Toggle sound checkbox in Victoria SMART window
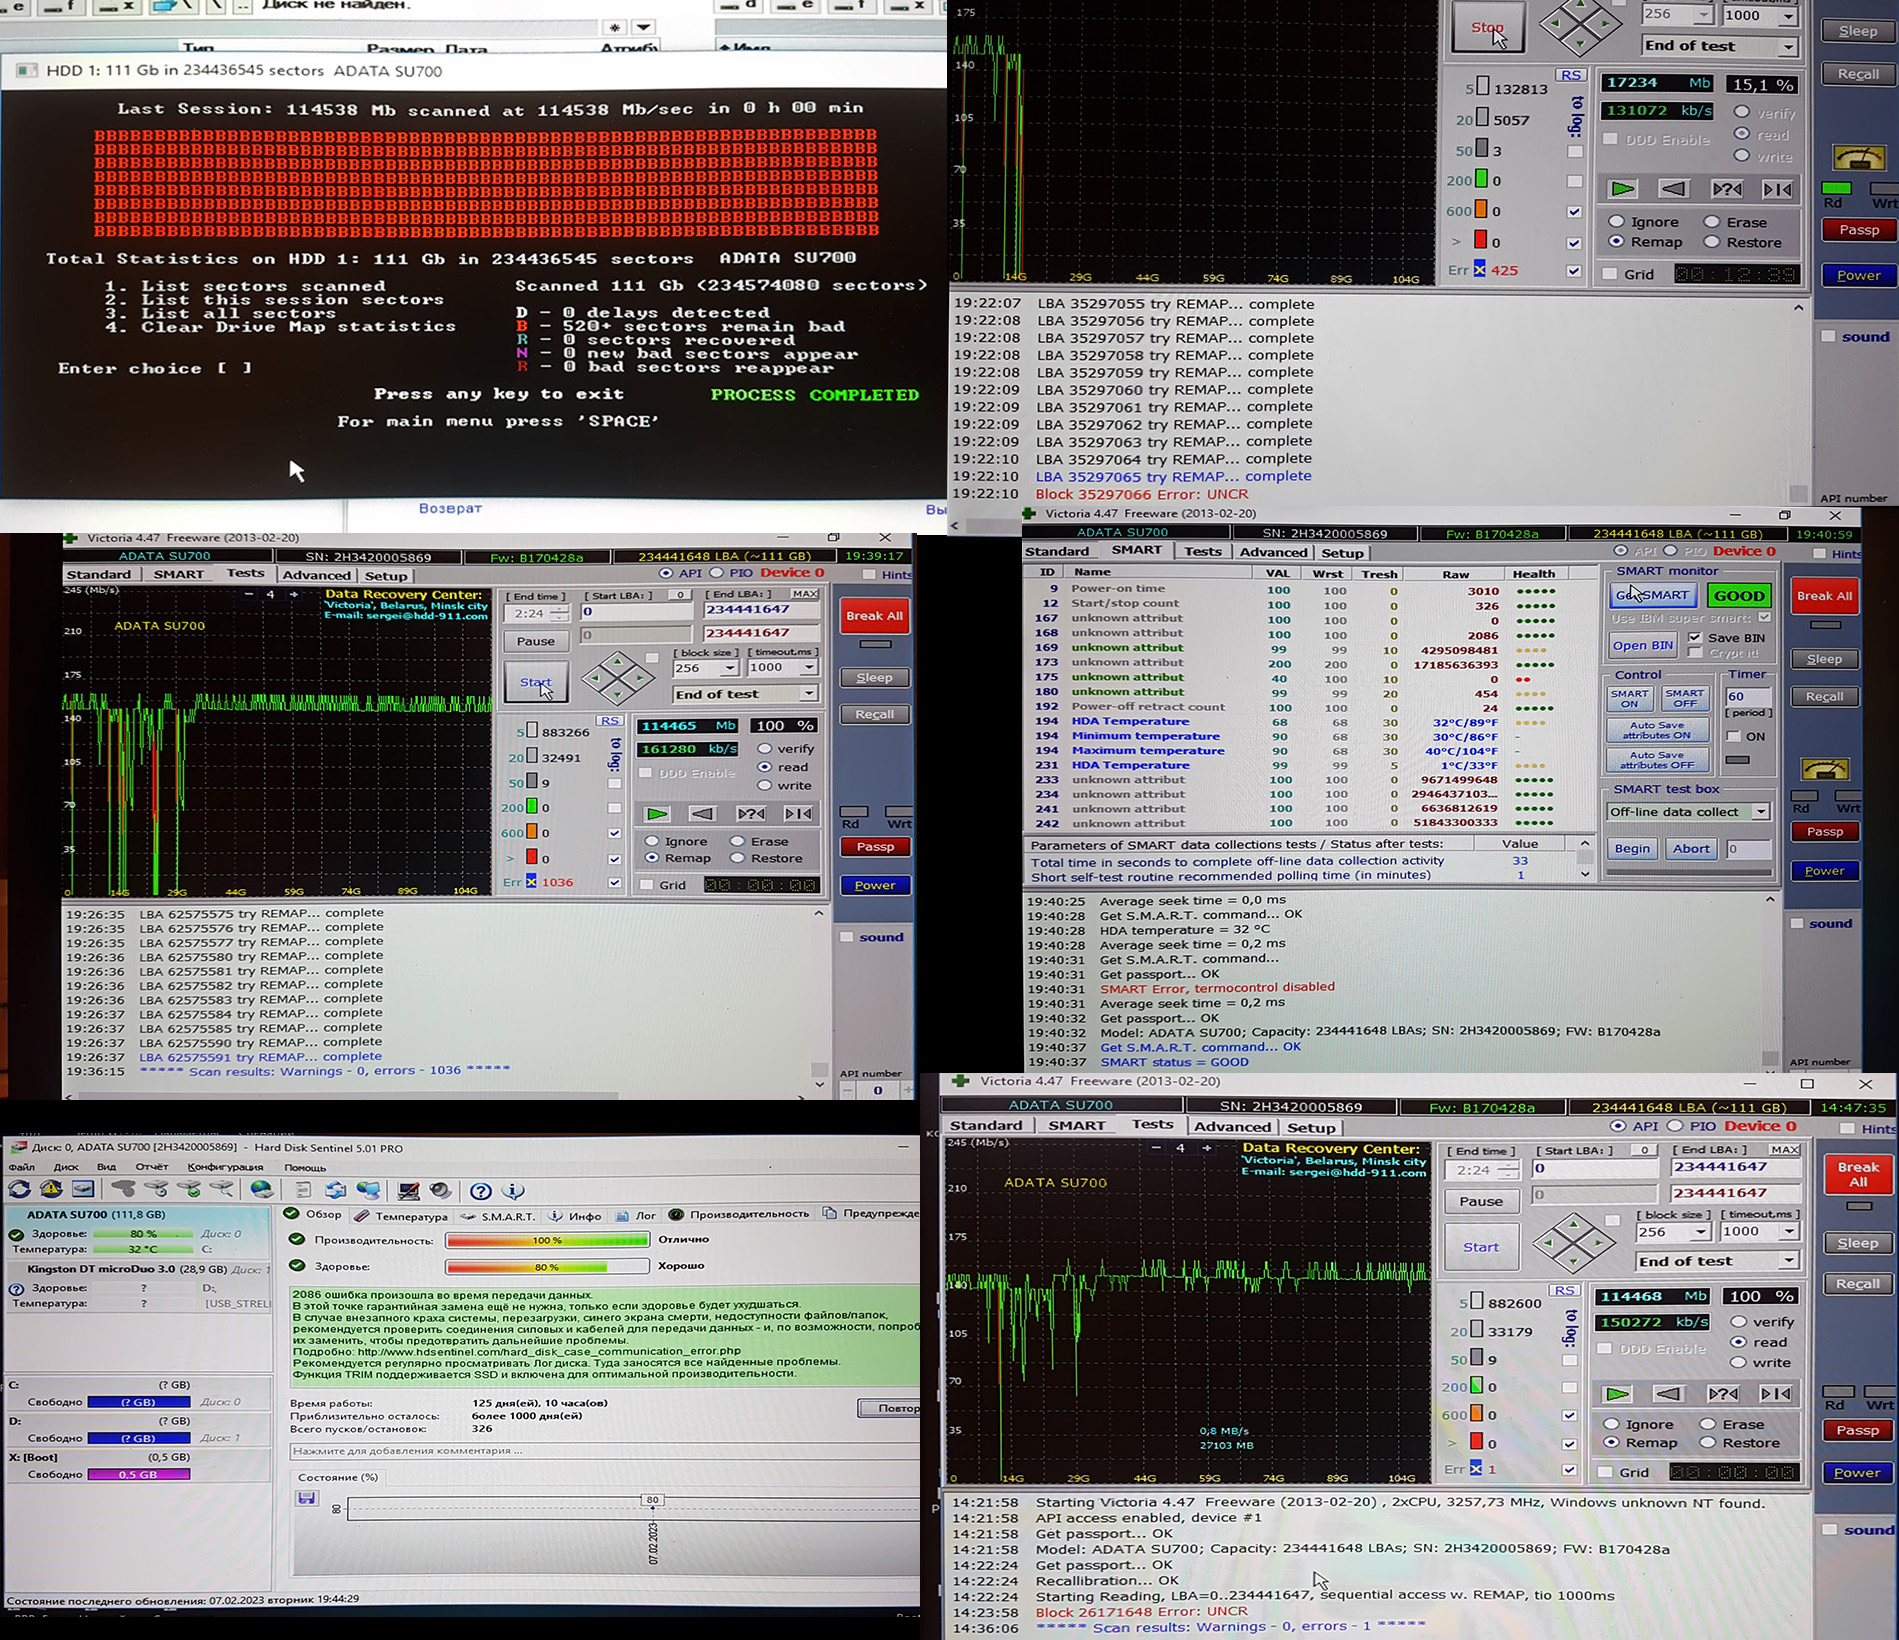The height and width of the screenshot is (1640, 1899). [x=1797, y=923]
